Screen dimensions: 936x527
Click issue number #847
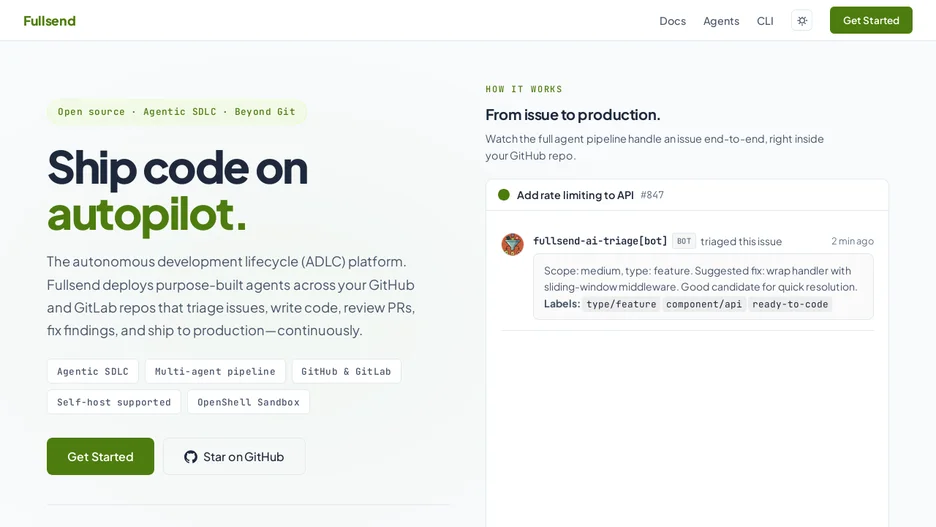click(x=652, y=195)
